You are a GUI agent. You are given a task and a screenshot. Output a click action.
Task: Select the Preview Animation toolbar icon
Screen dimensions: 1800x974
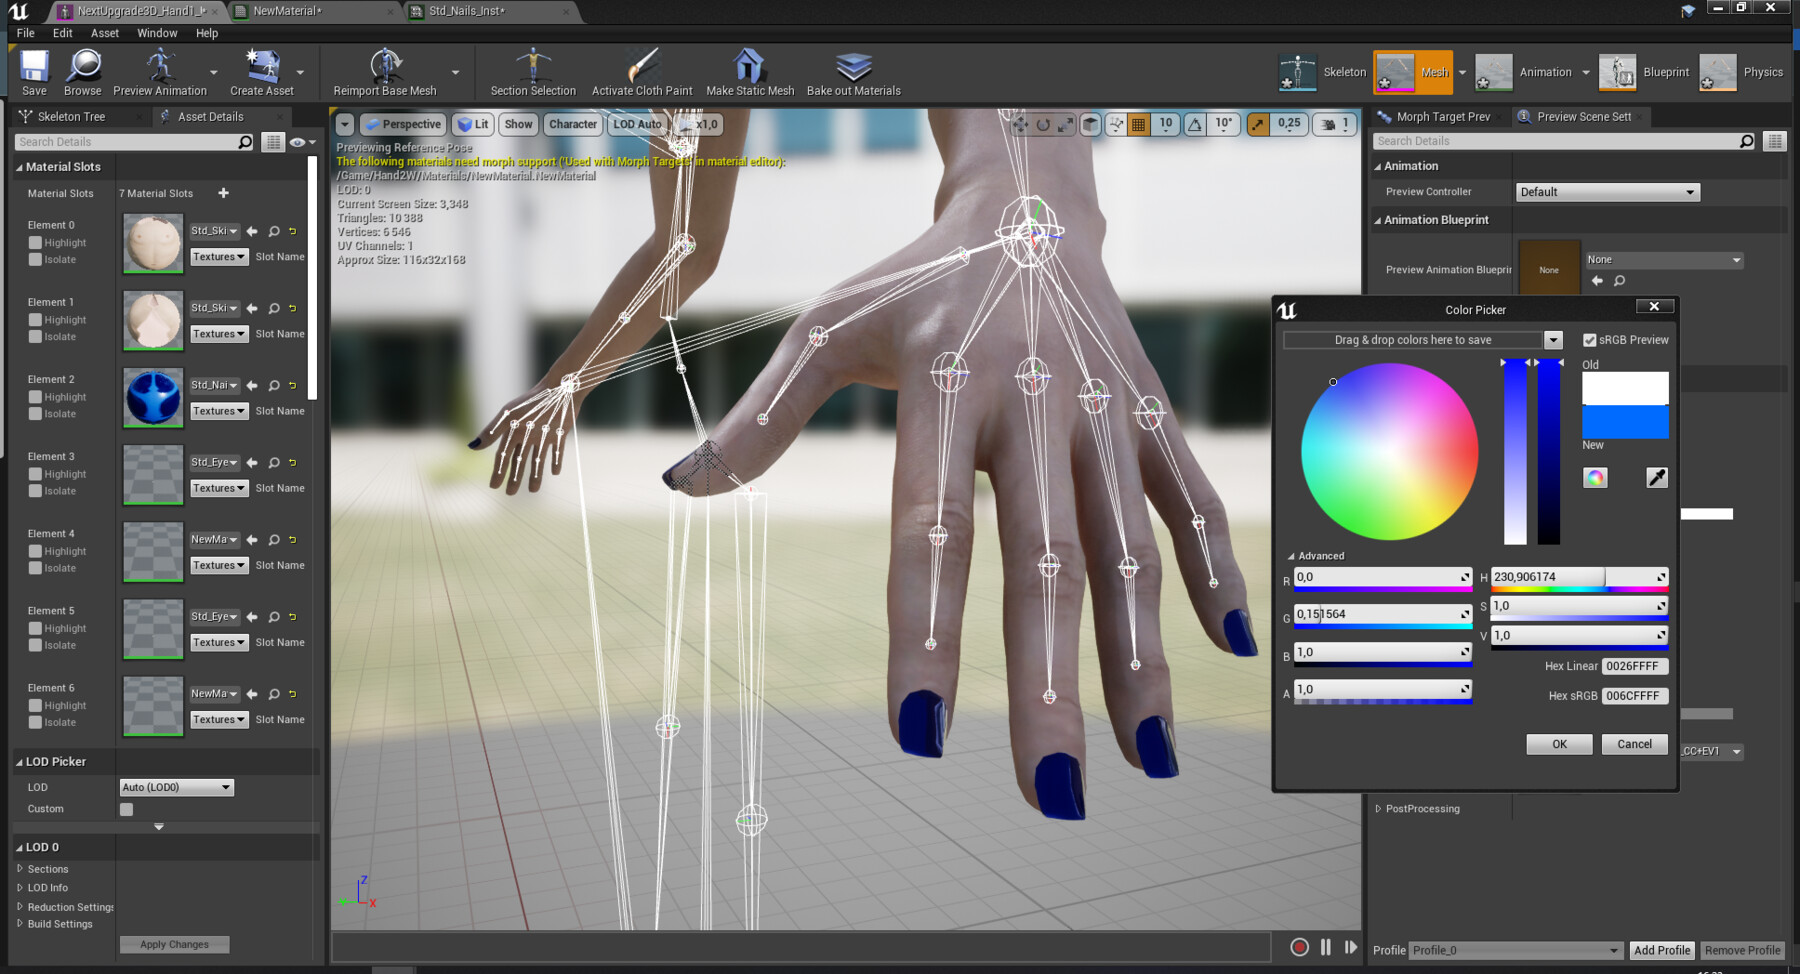pyautogui.click(x=158, y=65)
